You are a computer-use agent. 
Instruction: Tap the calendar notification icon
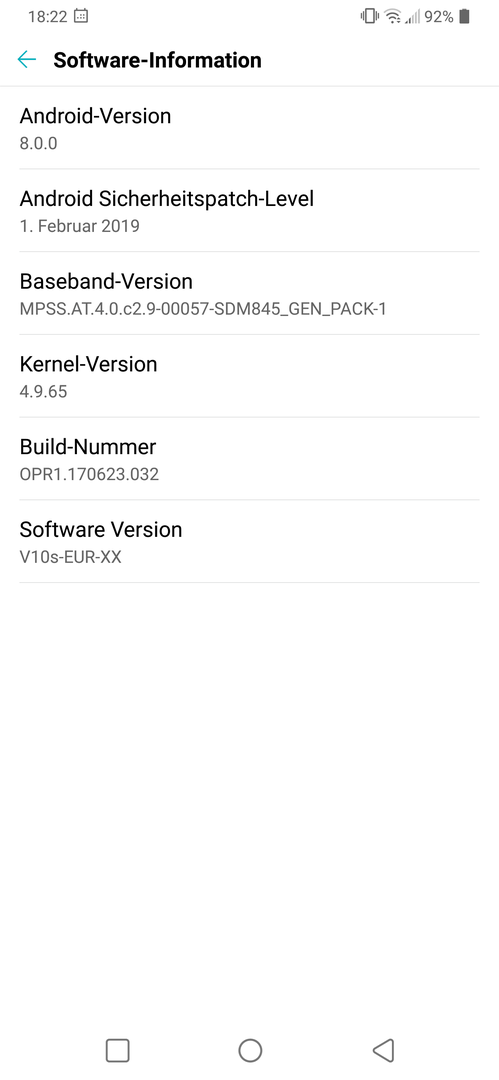pos(81,17)
